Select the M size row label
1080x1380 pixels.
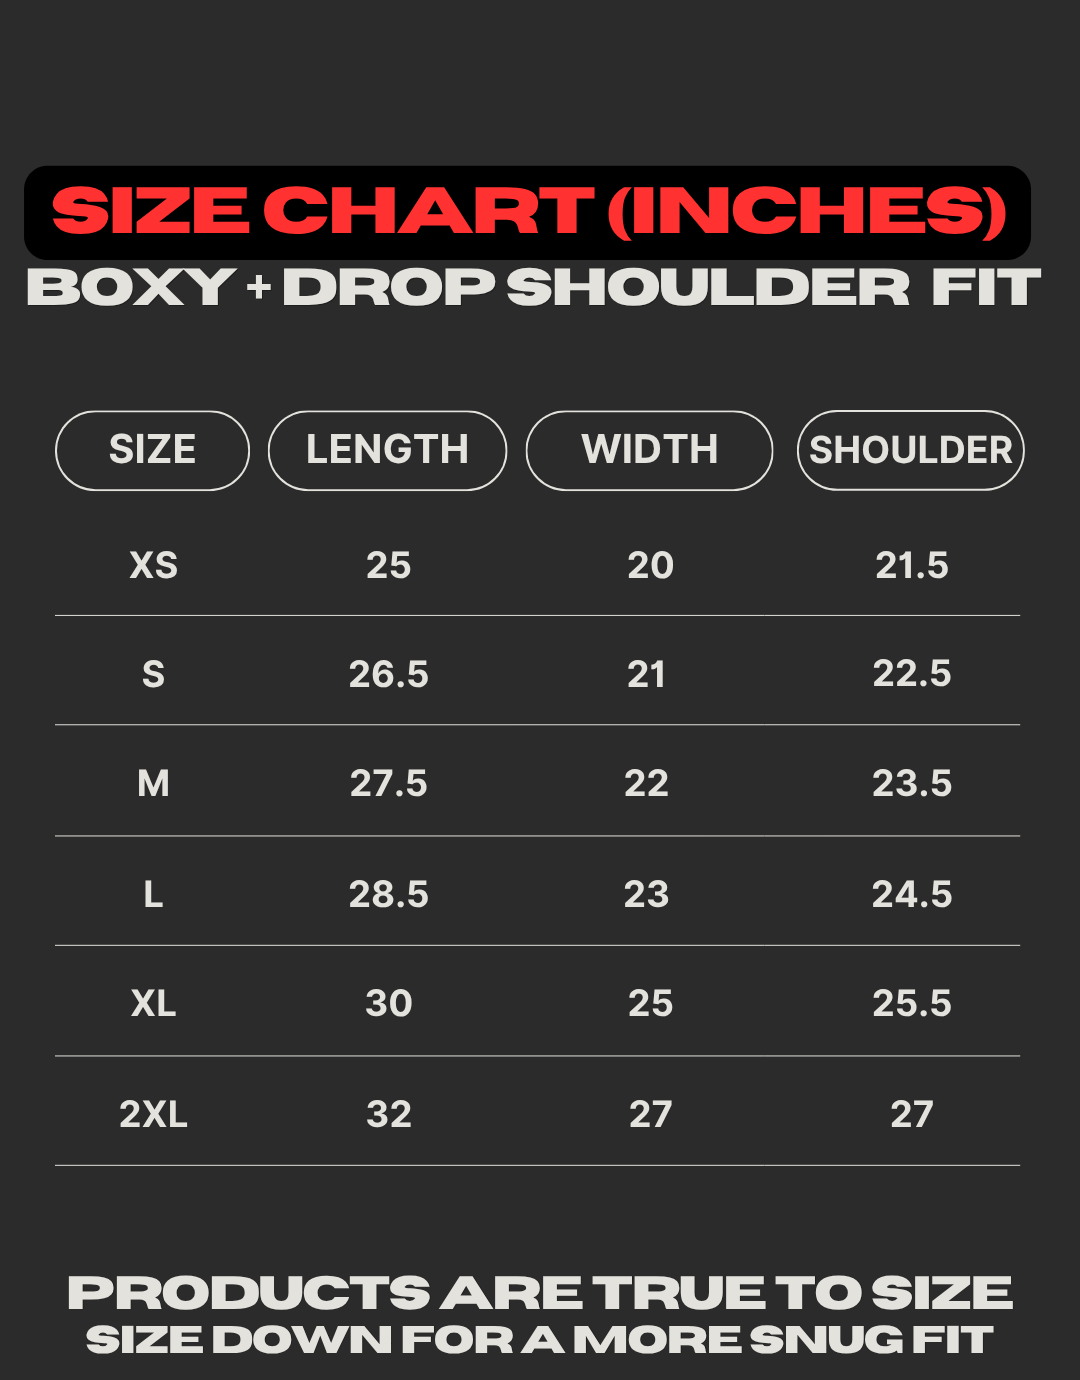click(x=153, y=784)
